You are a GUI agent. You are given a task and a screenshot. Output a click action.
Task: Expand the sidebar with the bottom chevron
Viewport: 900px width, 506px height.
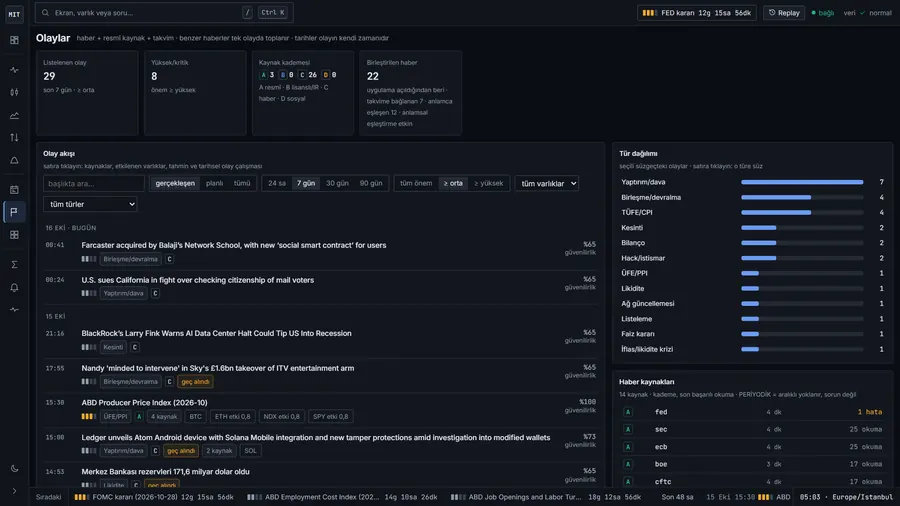tap(14, 492)
